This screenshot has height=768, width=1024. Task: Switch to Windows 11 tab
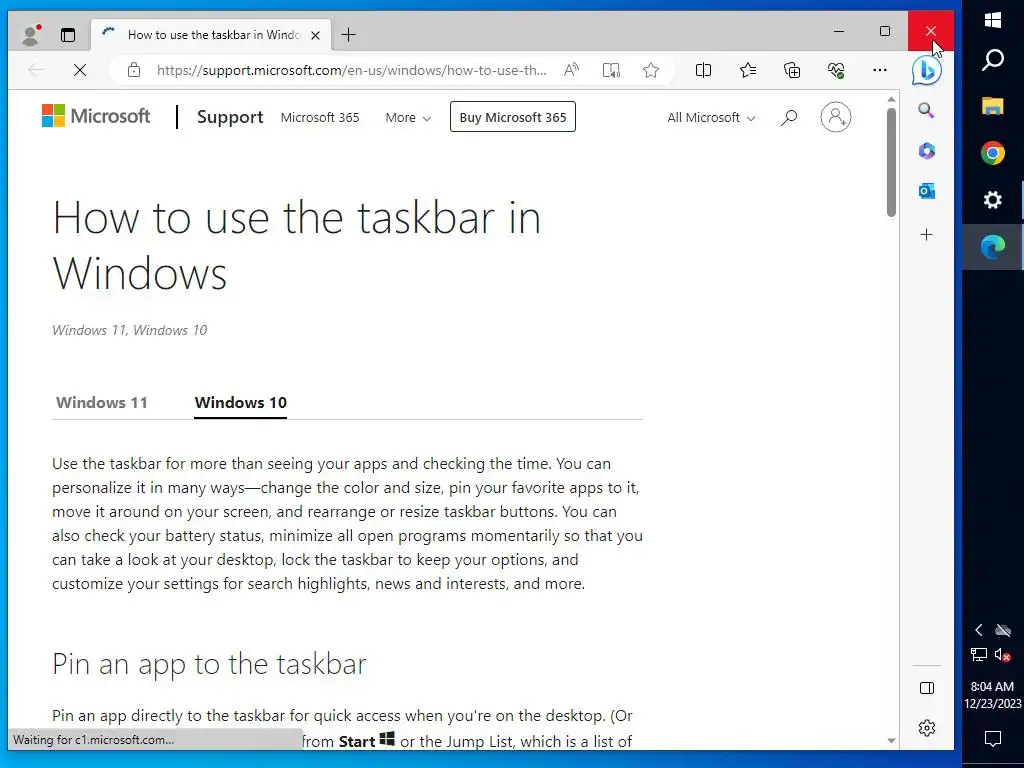[102, 402]
